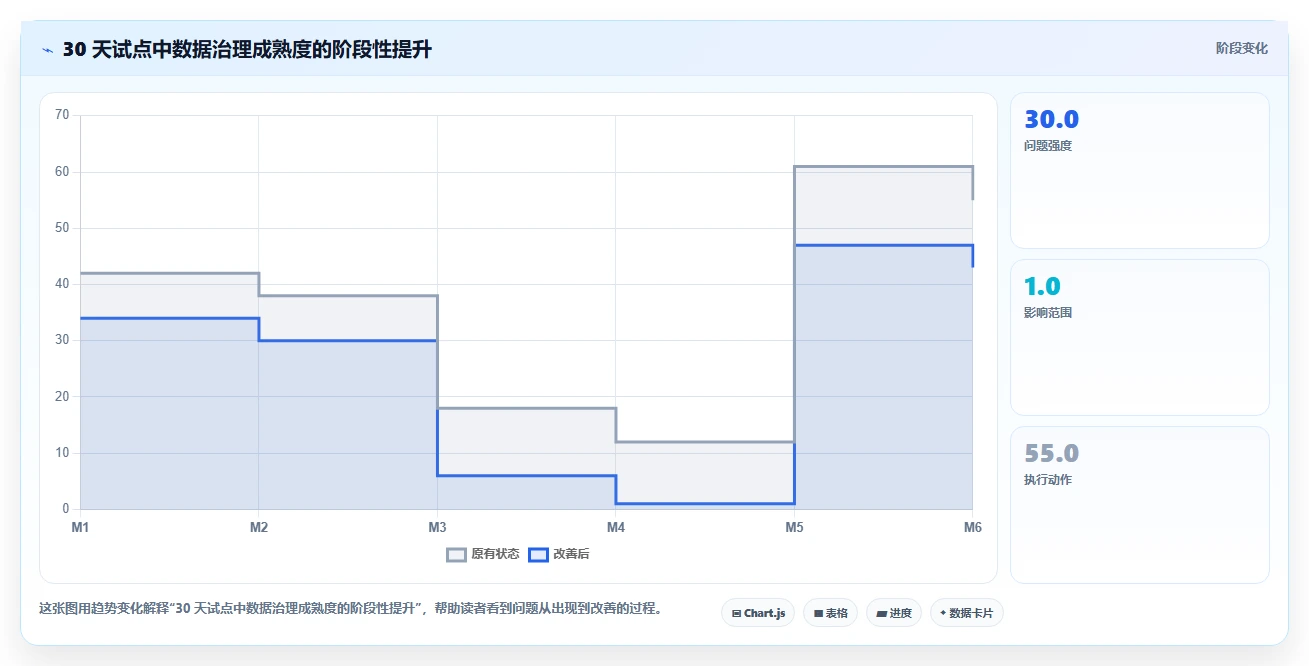Click the M4 axis label

616,527
